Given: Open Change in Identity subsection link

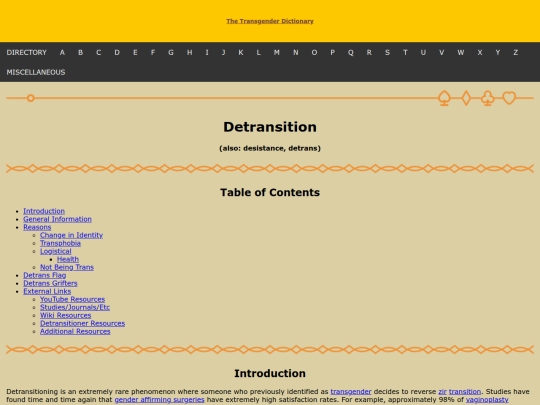Looking at the screenshot, I should point(71,235).
